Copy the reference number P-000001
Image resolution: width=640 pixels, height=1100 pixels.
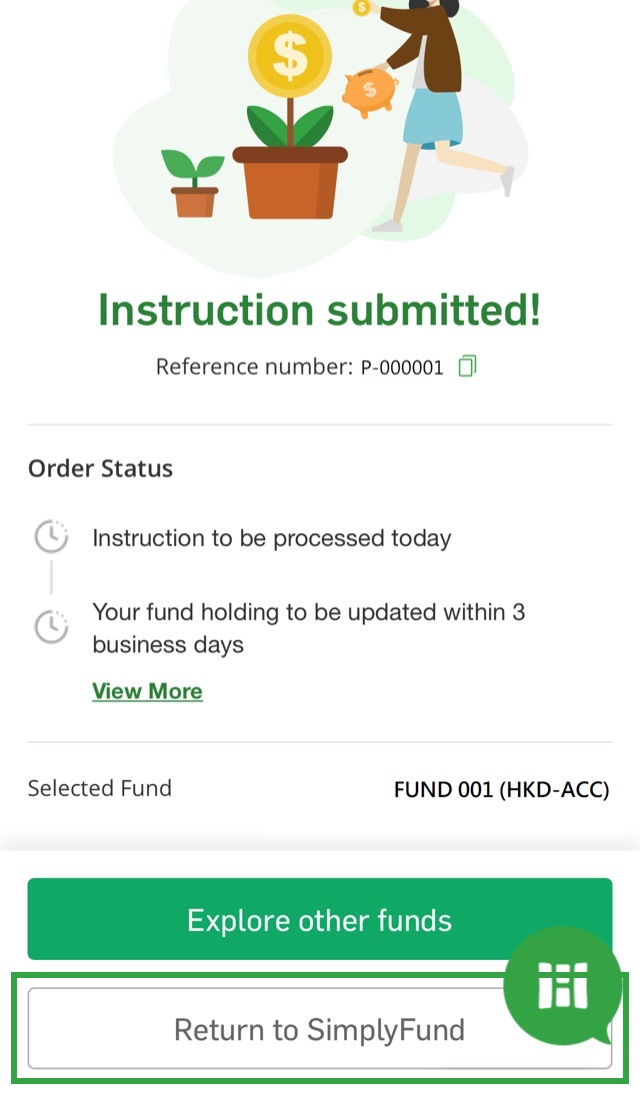468,366
